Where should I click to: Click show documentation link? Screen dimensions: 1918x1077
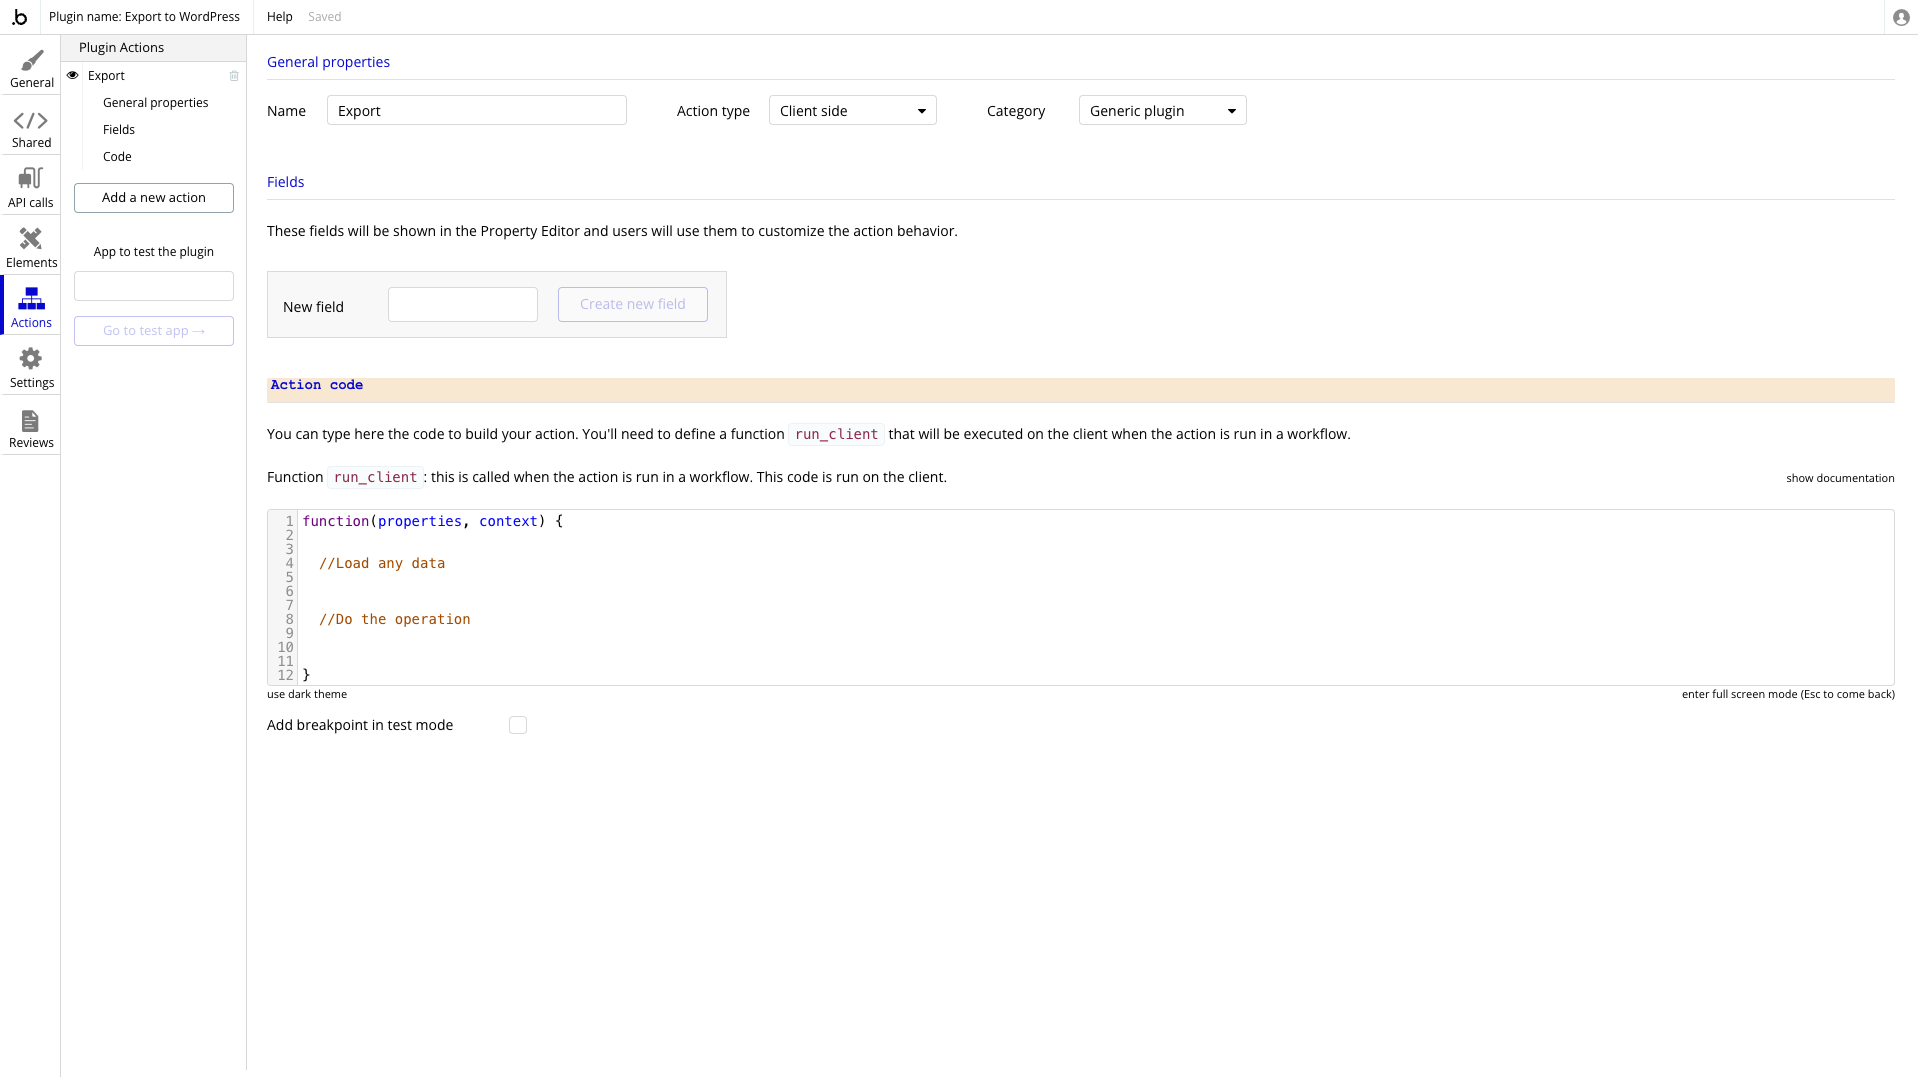[x=1839, y=478]
